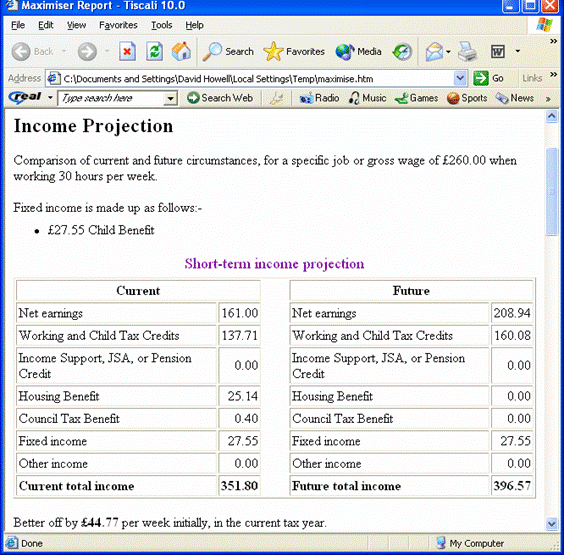This screenshot has width=565, height=556.
Task: Open the View menu
Action: [x=76, y=25]
